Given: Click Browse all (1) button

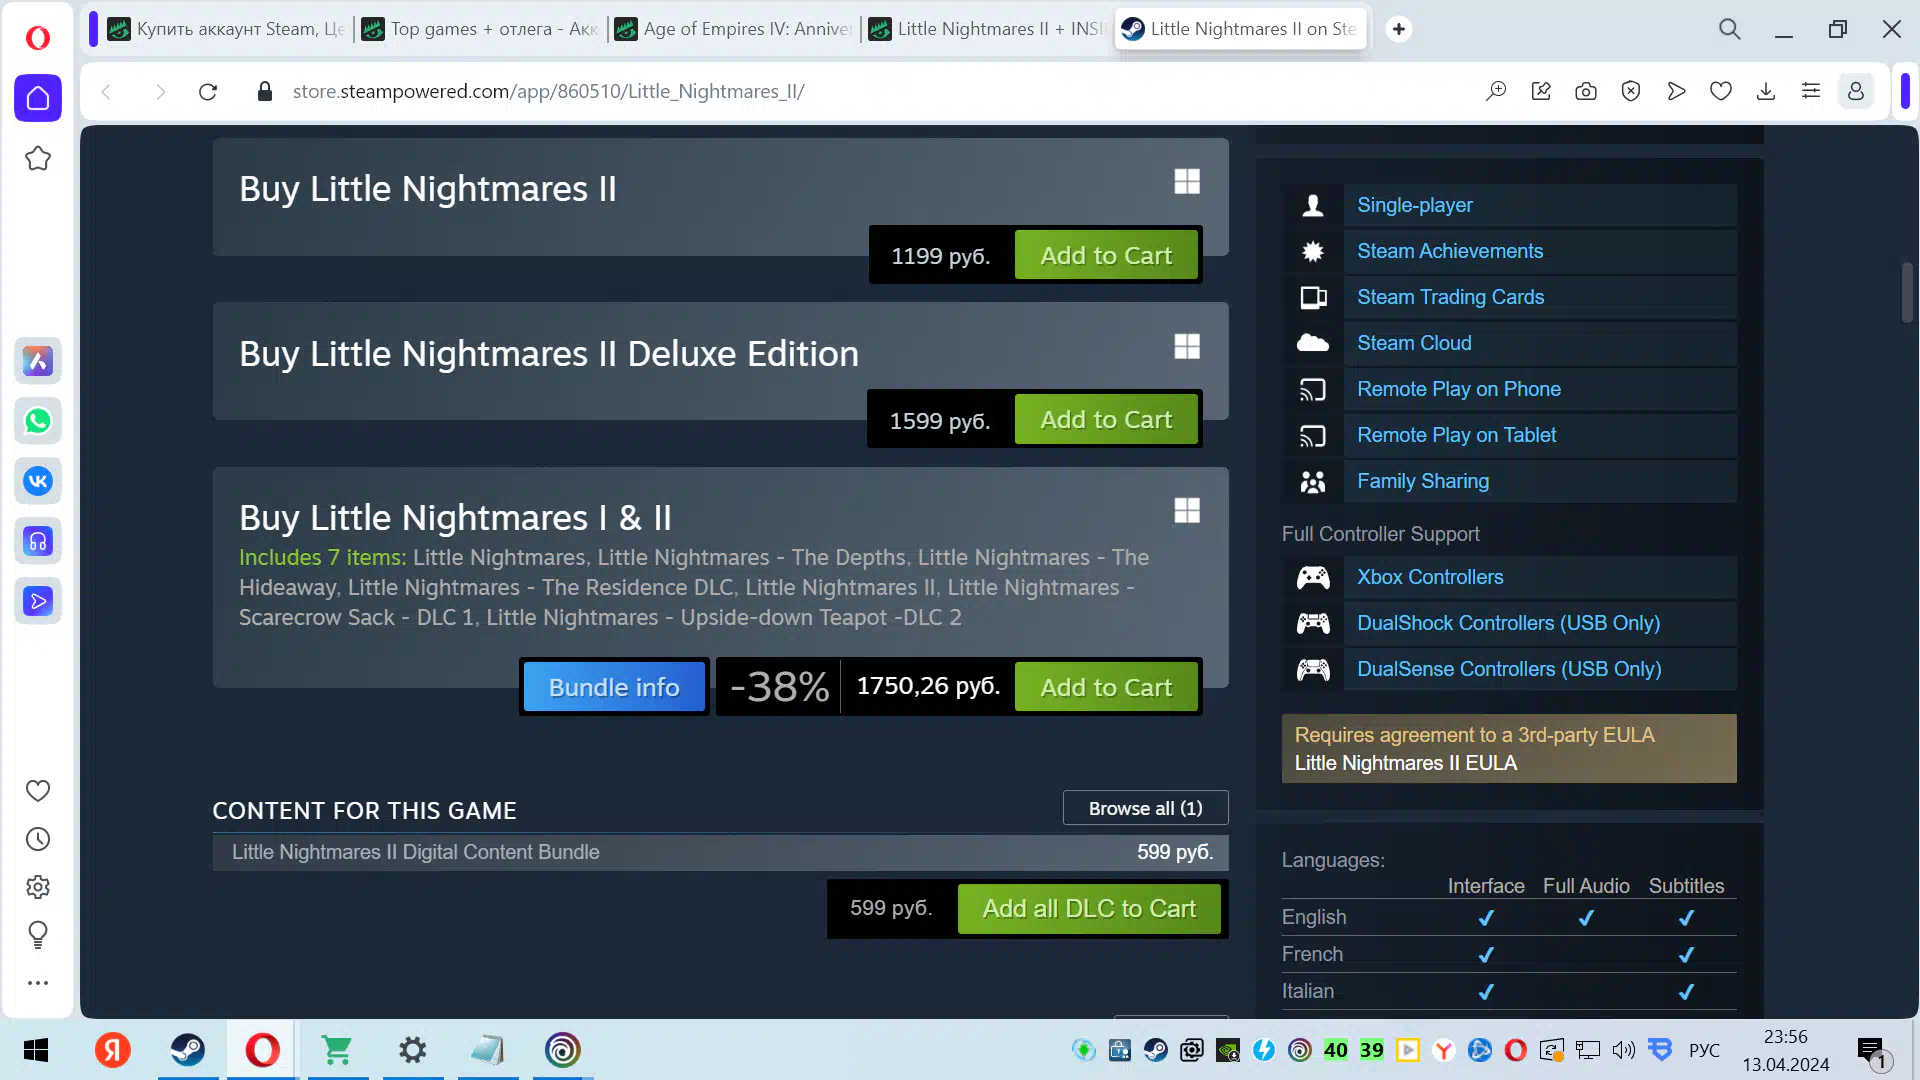Looking at the screenshot, I should coord(1145,808).
